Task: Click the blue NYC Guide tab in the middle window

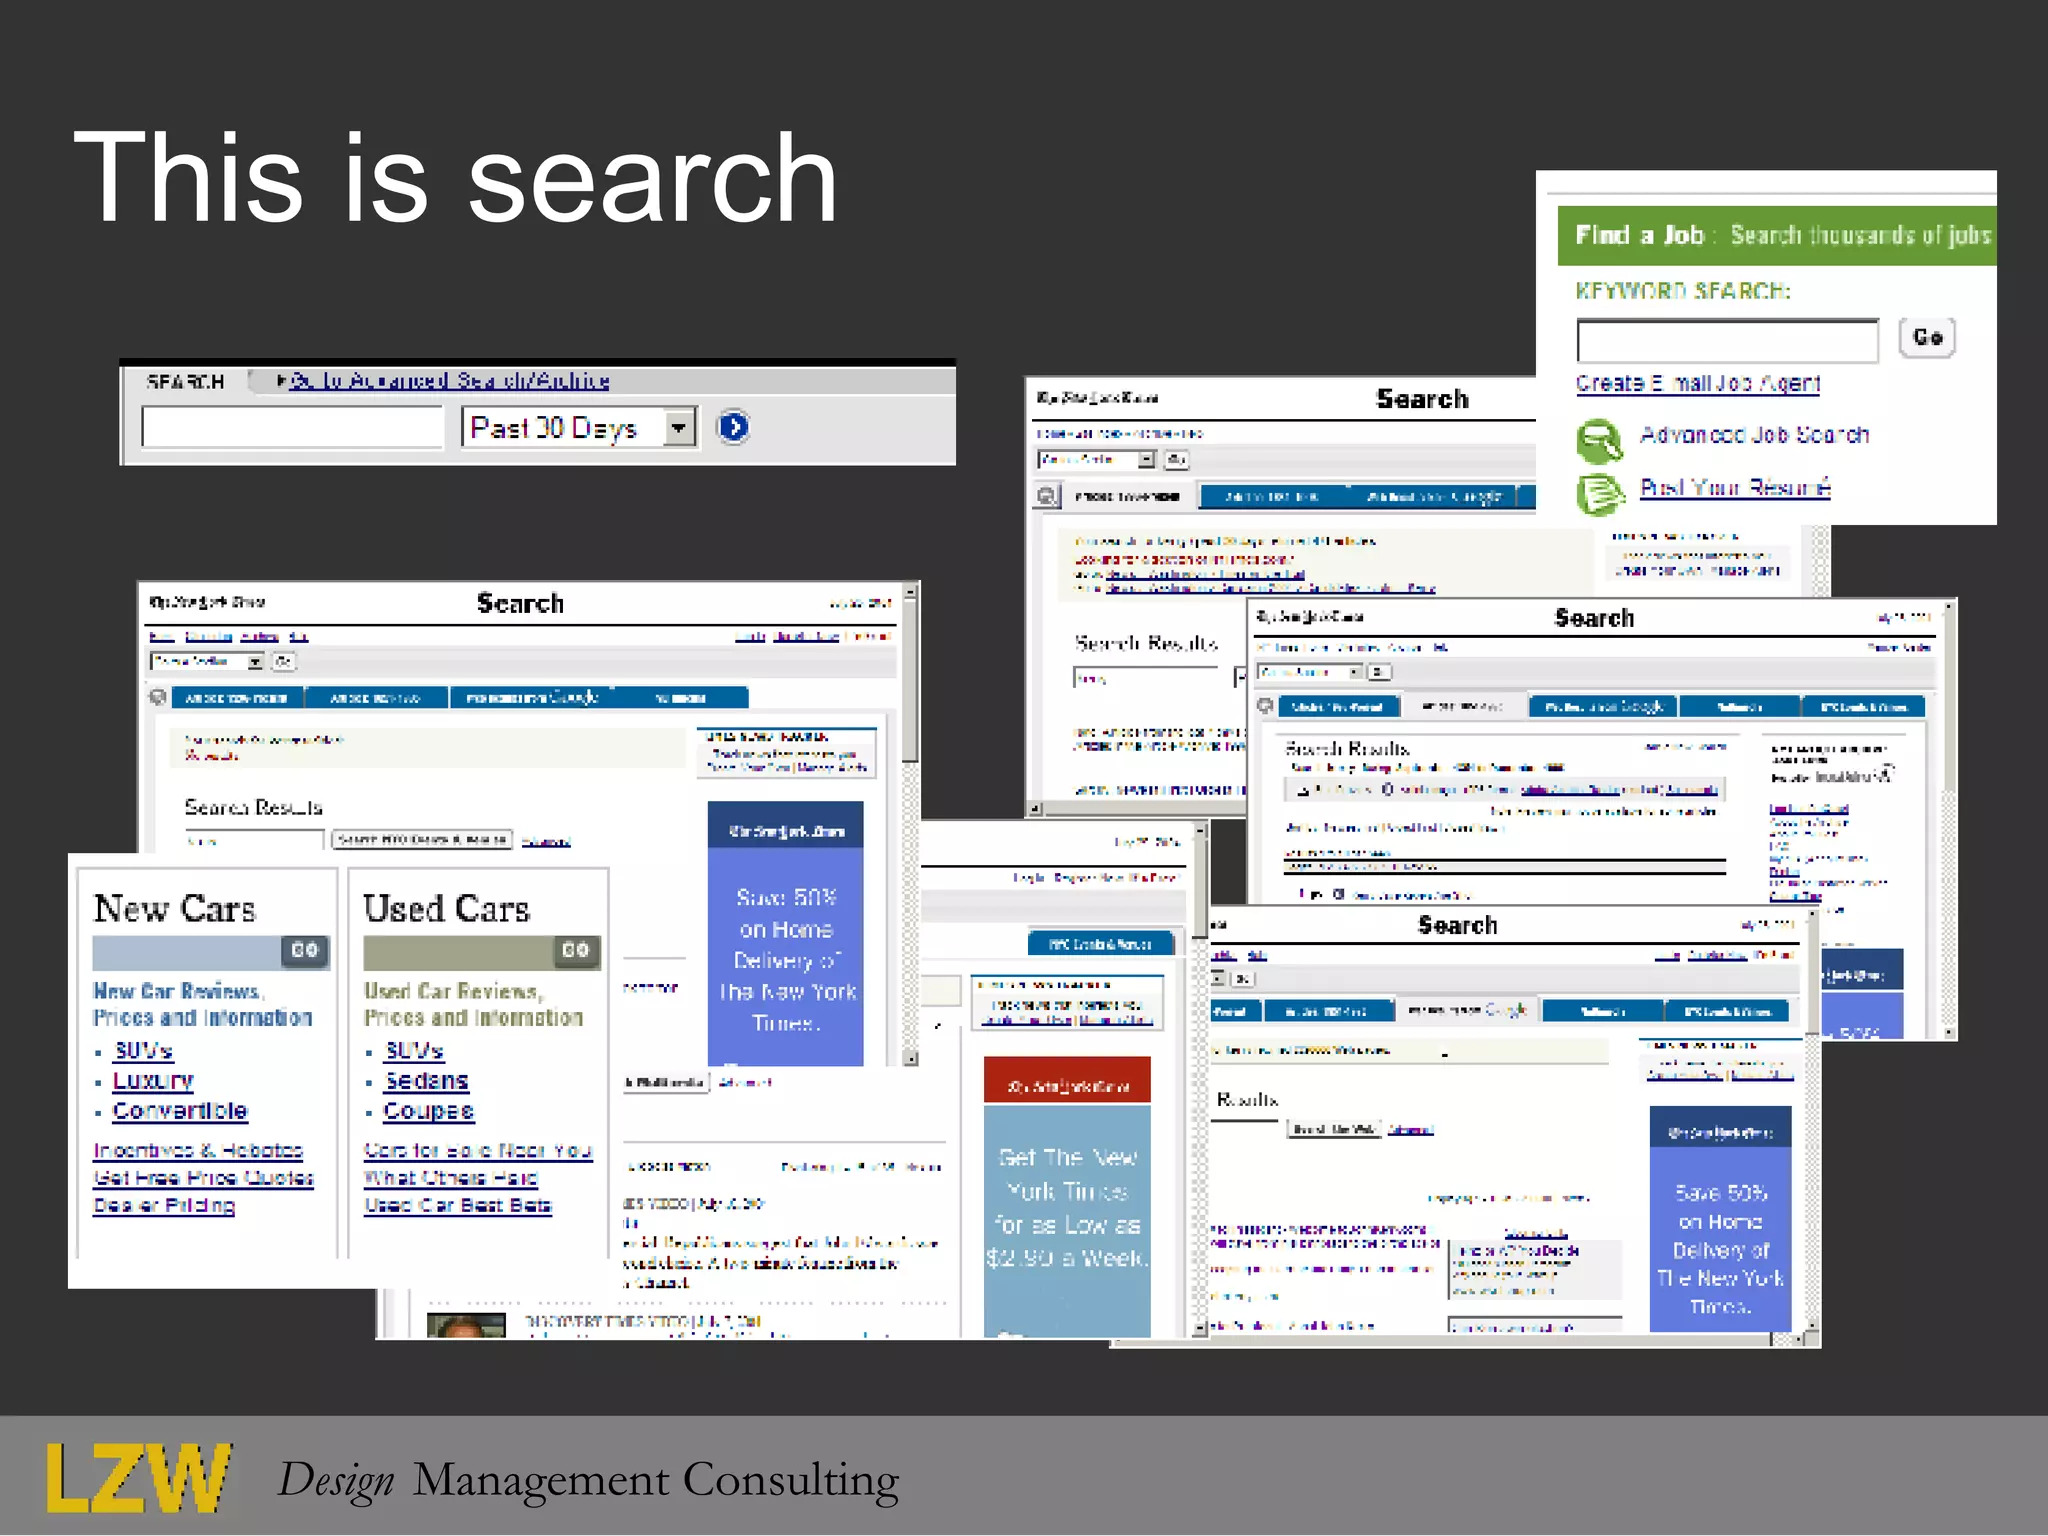Action: click(x=1100, y=944)
